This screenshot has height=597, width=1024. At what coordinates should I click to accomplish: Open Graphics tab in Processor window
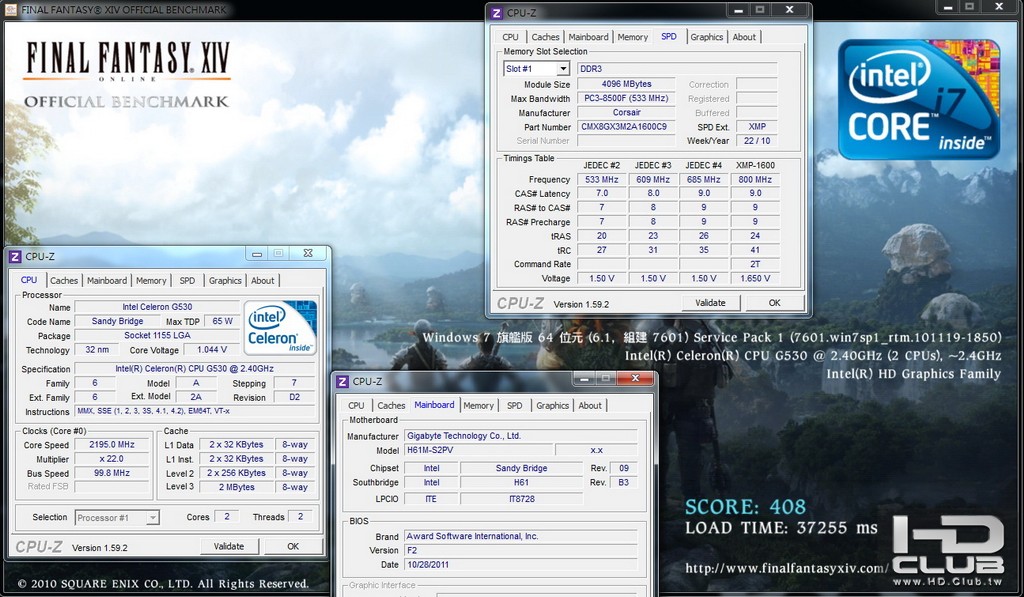(225, 281)
